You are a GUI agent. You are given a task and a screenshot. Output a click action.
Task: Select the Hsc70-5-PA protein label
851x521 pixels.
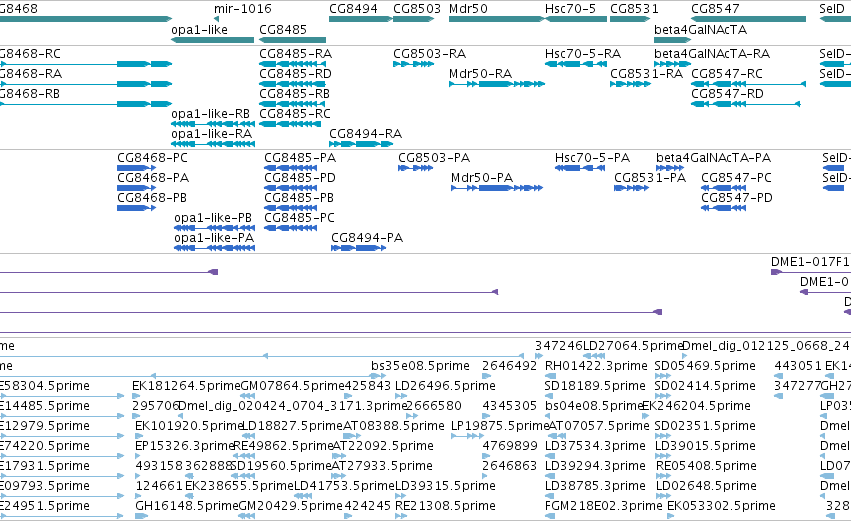point(592,158)
